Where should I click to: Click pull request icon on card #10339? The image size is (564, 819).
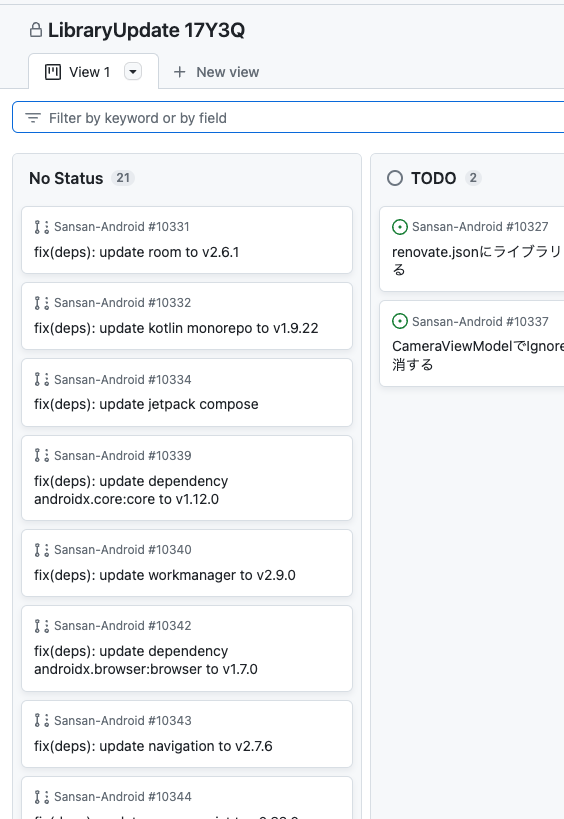click(x=42, y=455)
